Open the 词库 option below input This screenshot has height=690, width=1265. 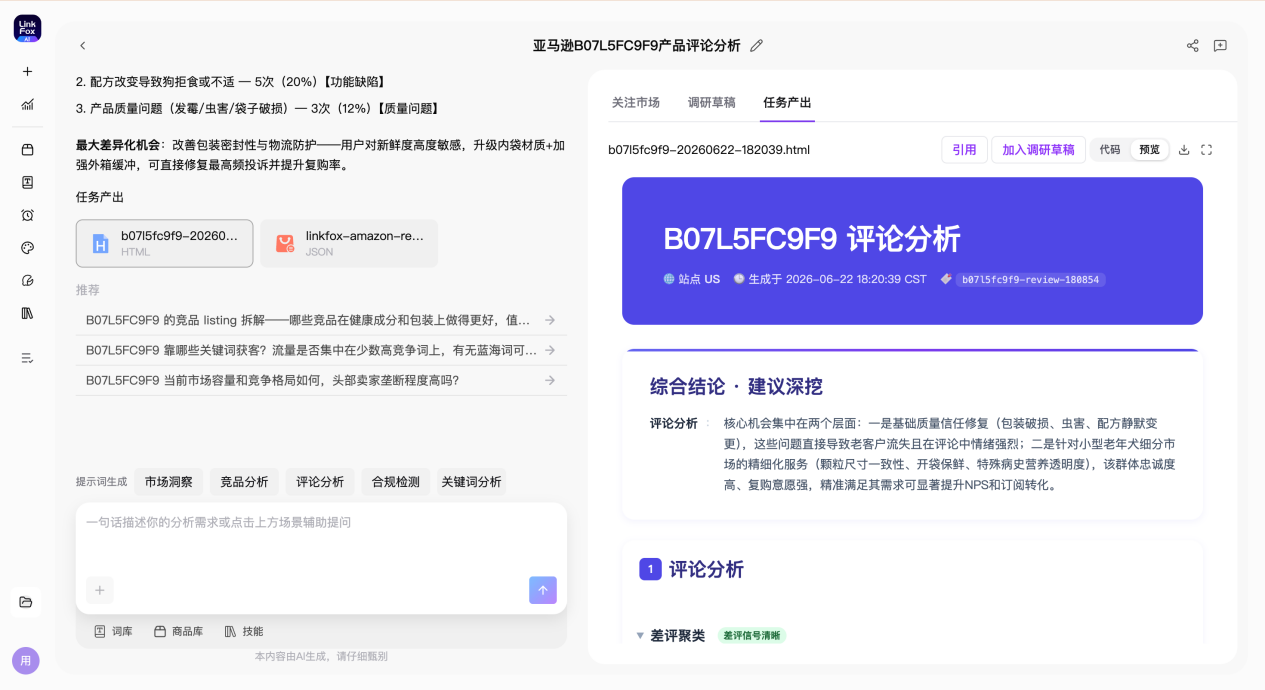(113, 631)
